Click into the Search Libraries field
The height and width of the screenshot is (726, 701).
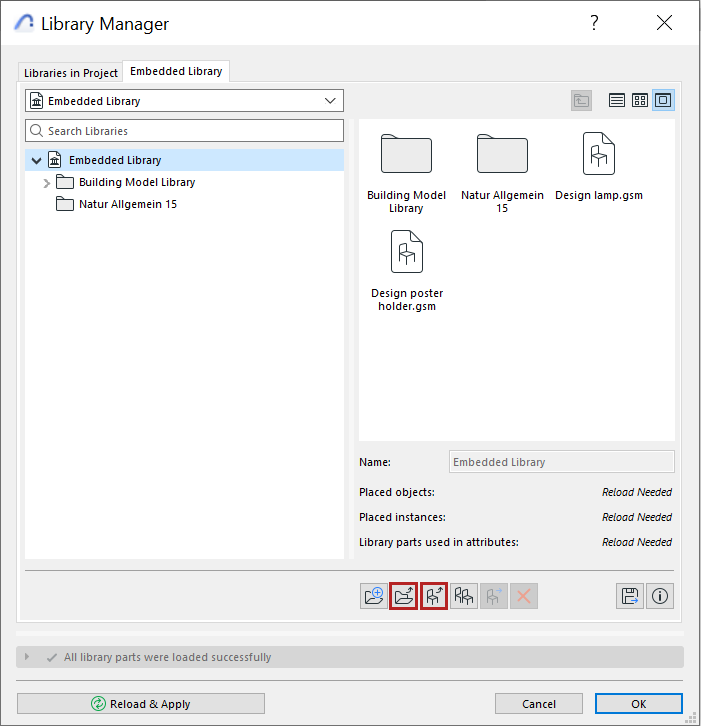184,131
